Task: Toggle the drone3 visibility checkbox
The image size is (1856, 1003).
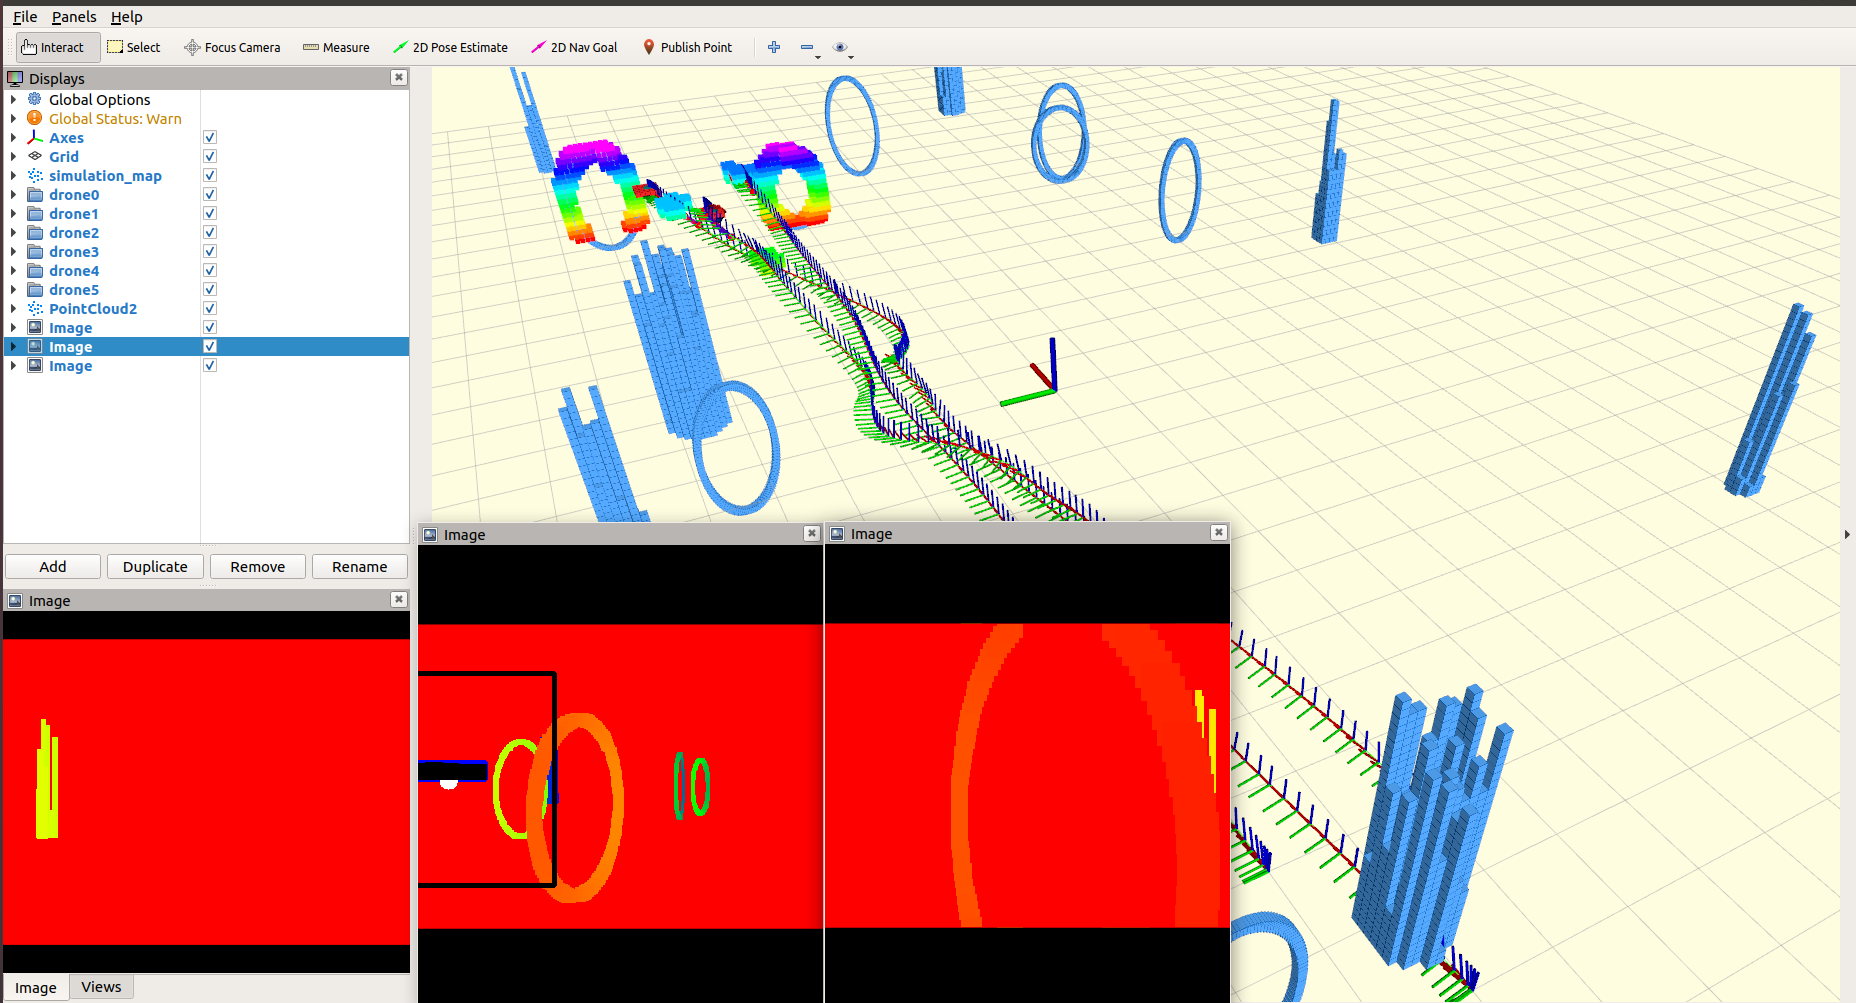Action: click(x=210, y=251)
